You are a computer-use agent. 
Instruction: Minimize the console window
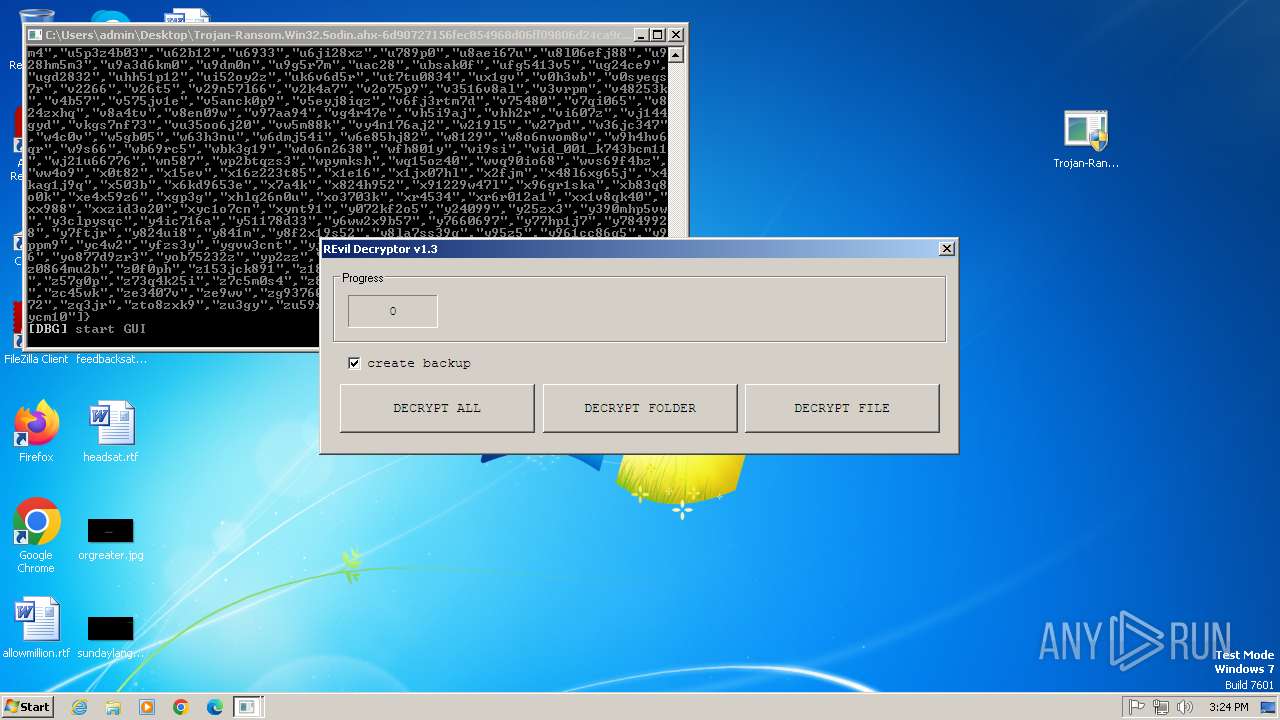642,34
